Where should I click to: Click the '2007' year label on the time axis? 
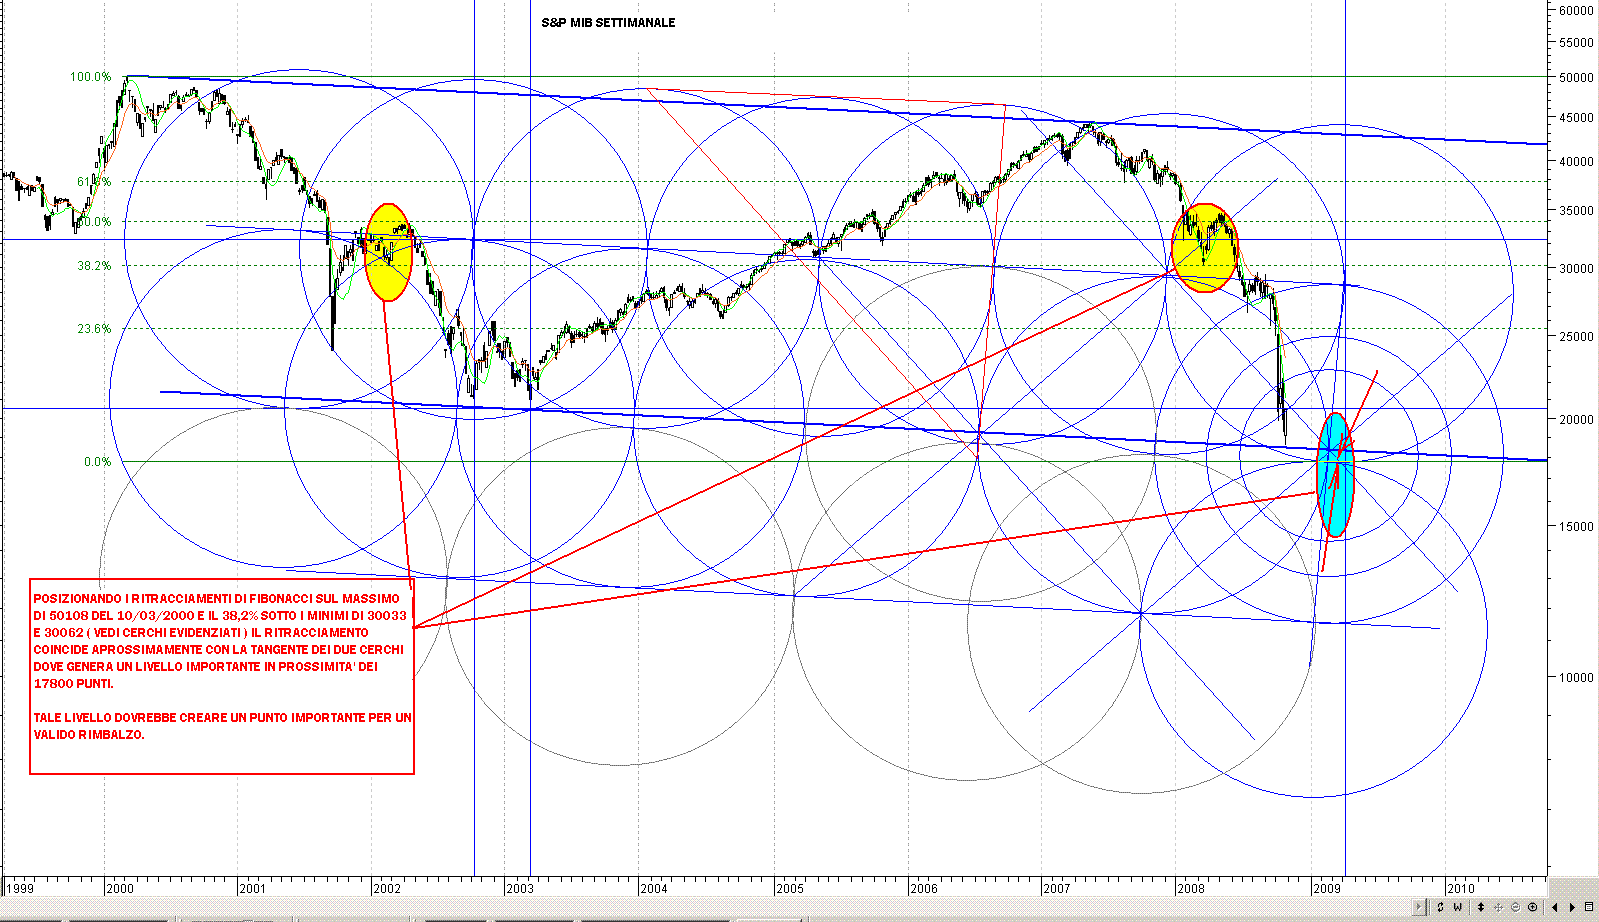tap(1057, 888)
